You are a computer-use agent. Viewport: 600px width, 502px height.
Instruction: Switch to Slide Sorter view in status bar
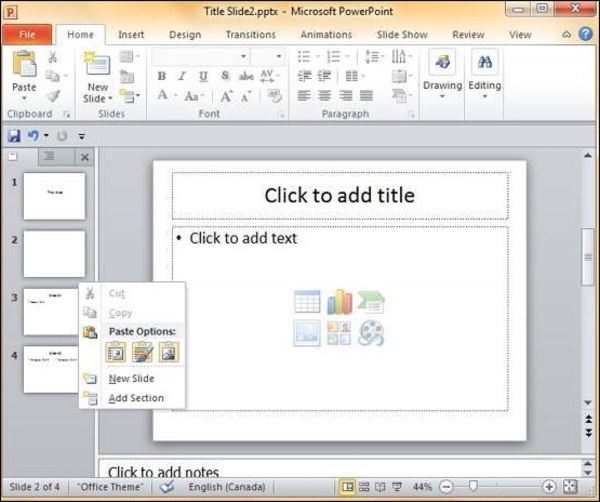[364, 487]
